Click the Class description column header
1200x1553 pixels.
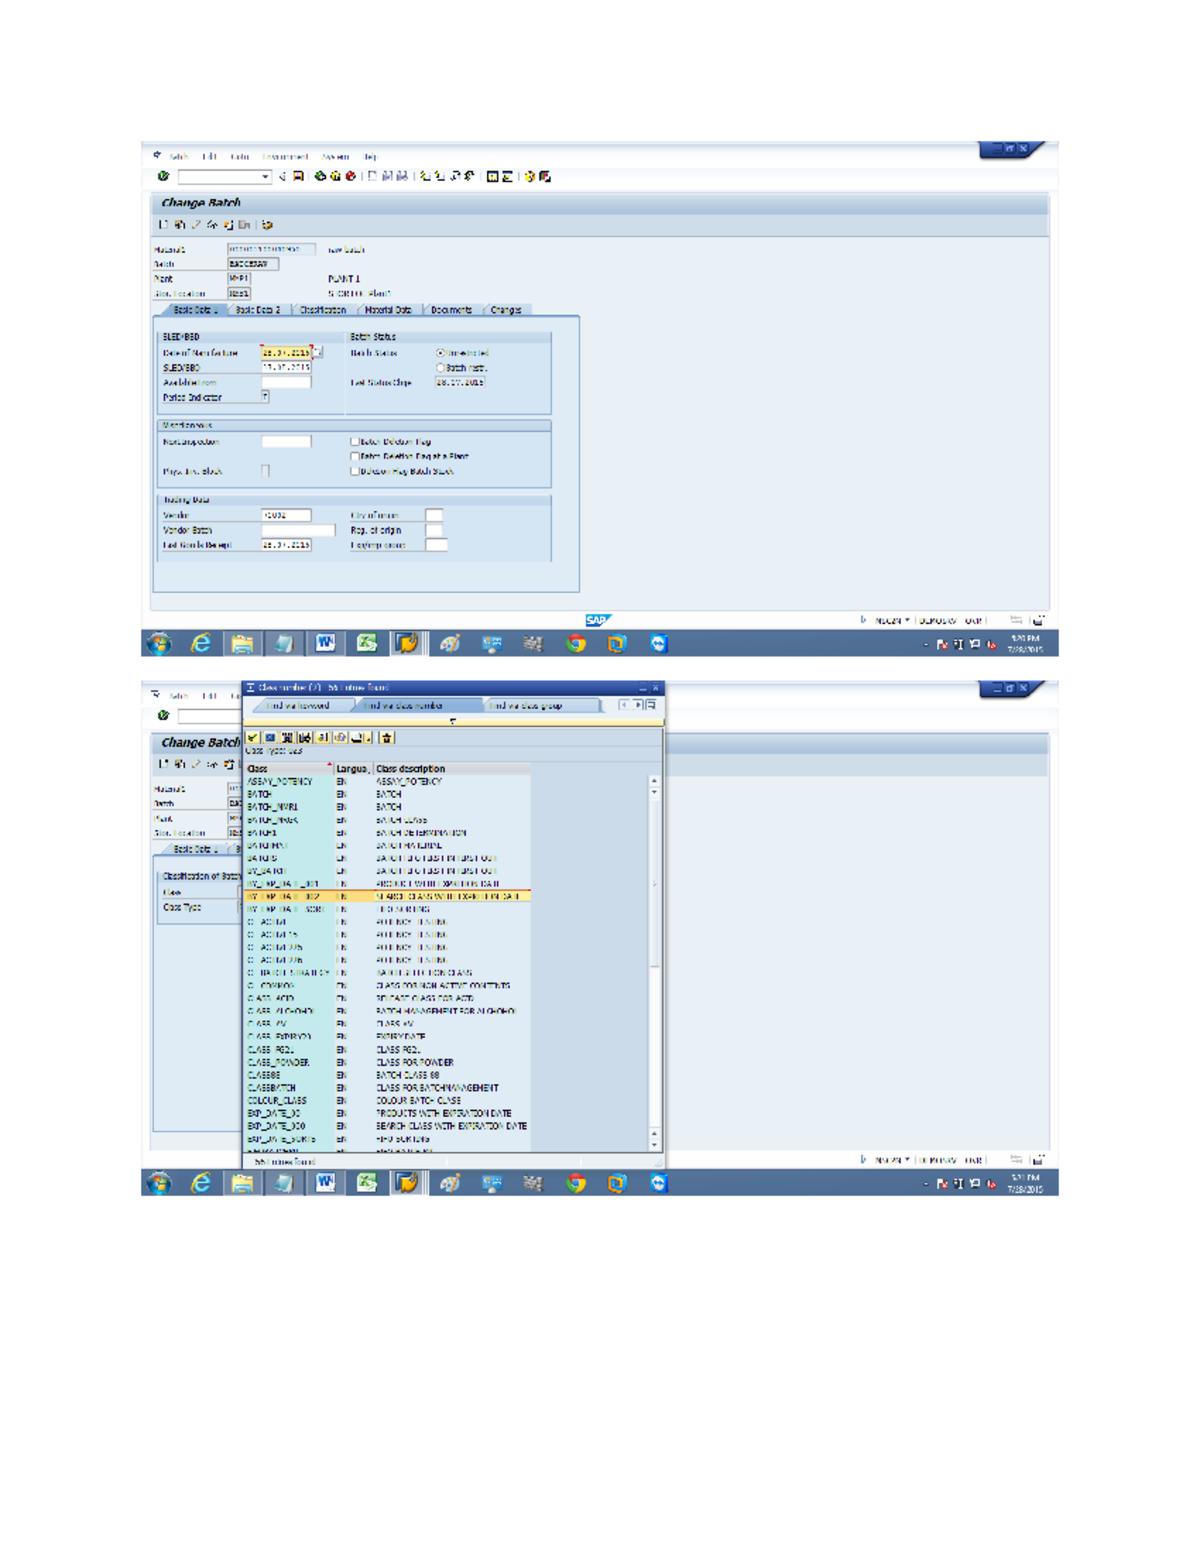452,769
